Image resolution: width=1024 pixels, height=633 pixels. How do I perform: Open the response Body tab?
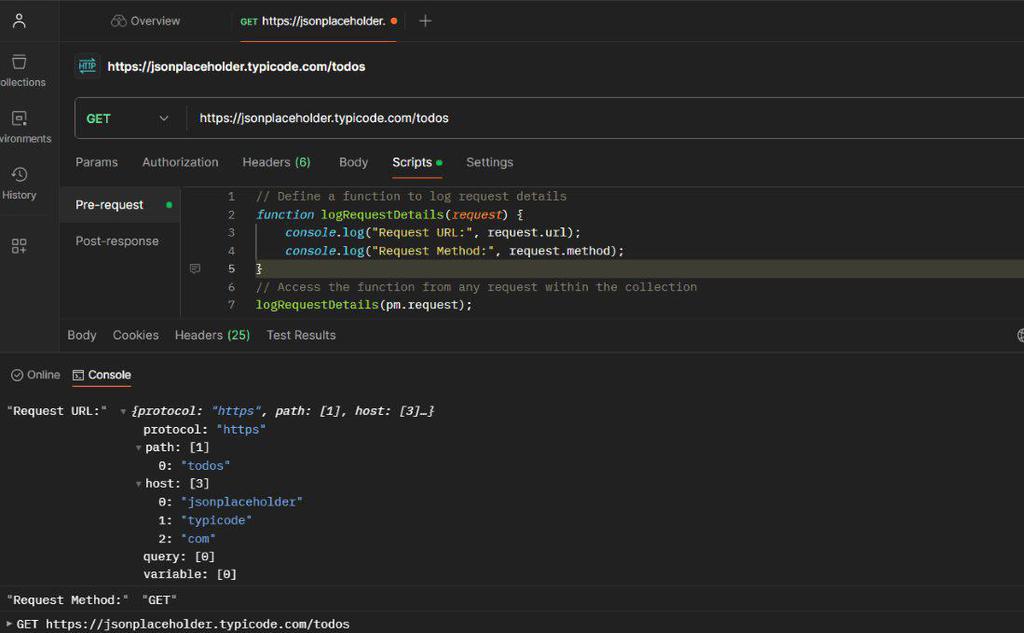pos(82,335)
